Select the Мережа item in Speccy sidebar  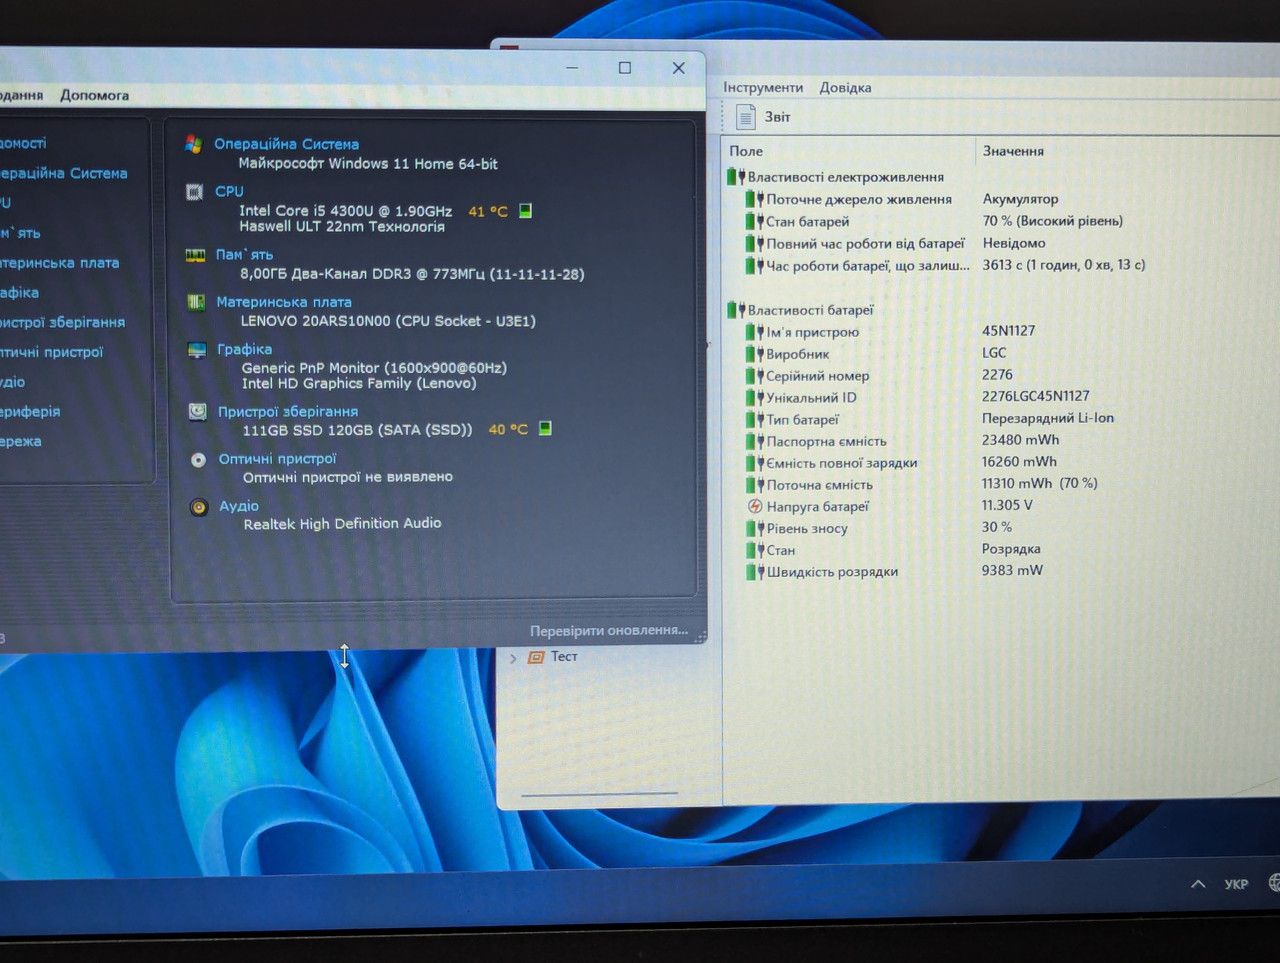pos(20,441)
